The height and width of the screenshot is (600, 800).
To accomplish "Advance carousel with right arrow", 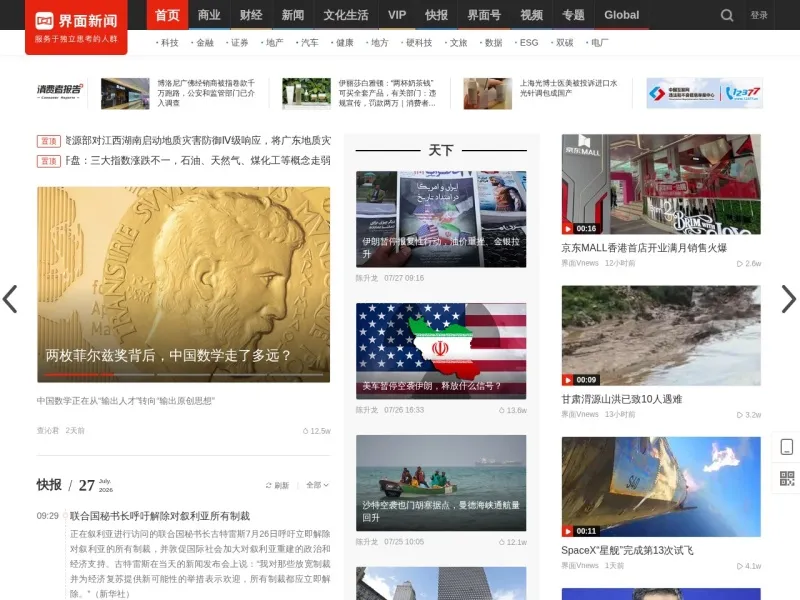I will click(788, 299).
